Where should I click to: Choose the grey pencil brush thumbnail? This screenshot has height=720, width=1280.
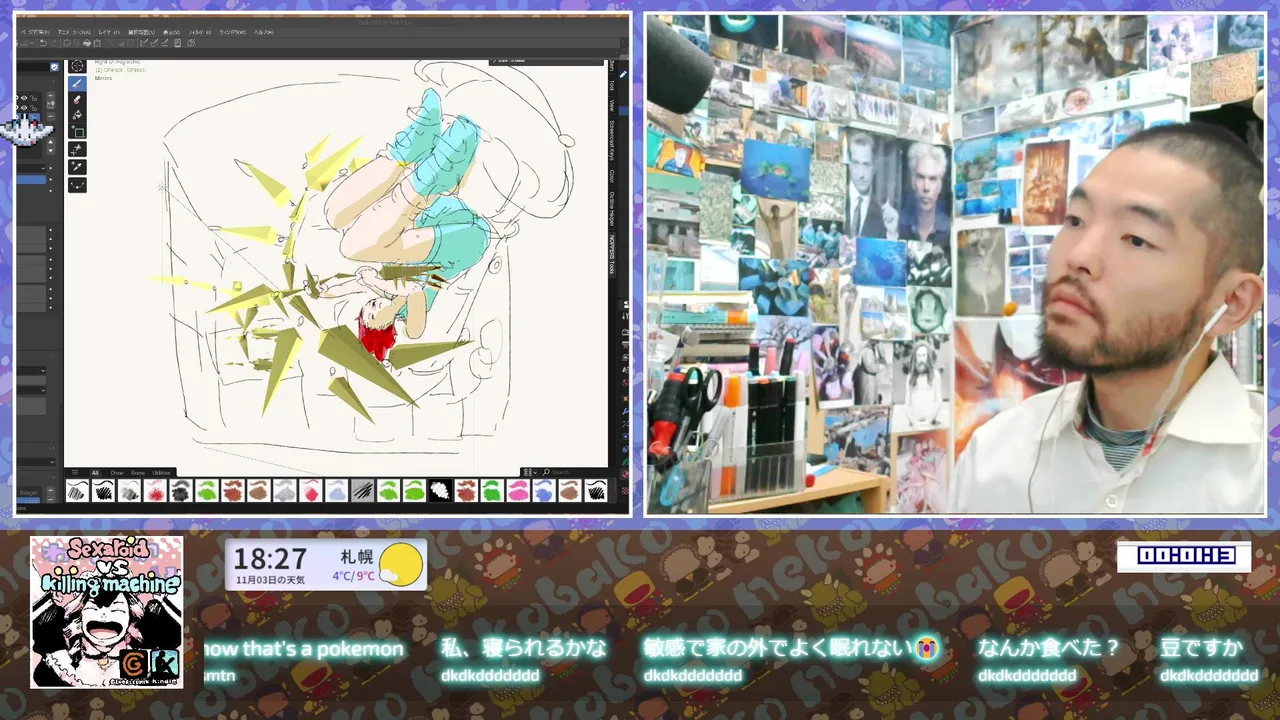click(129, 490)
